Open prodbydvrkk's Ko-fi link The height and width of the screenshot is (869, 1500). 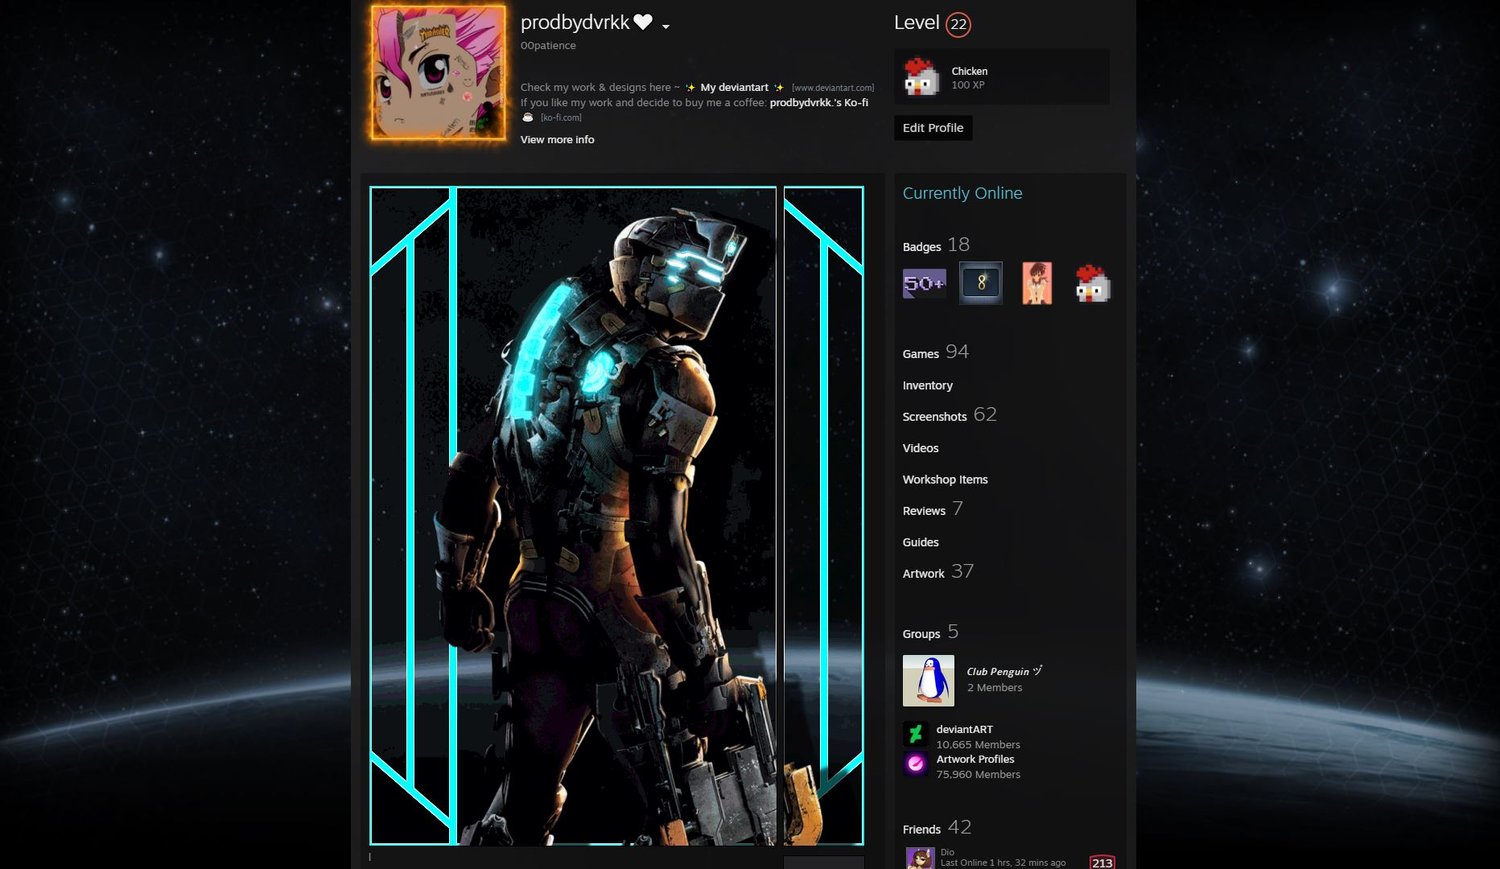(x=819, y=102)
